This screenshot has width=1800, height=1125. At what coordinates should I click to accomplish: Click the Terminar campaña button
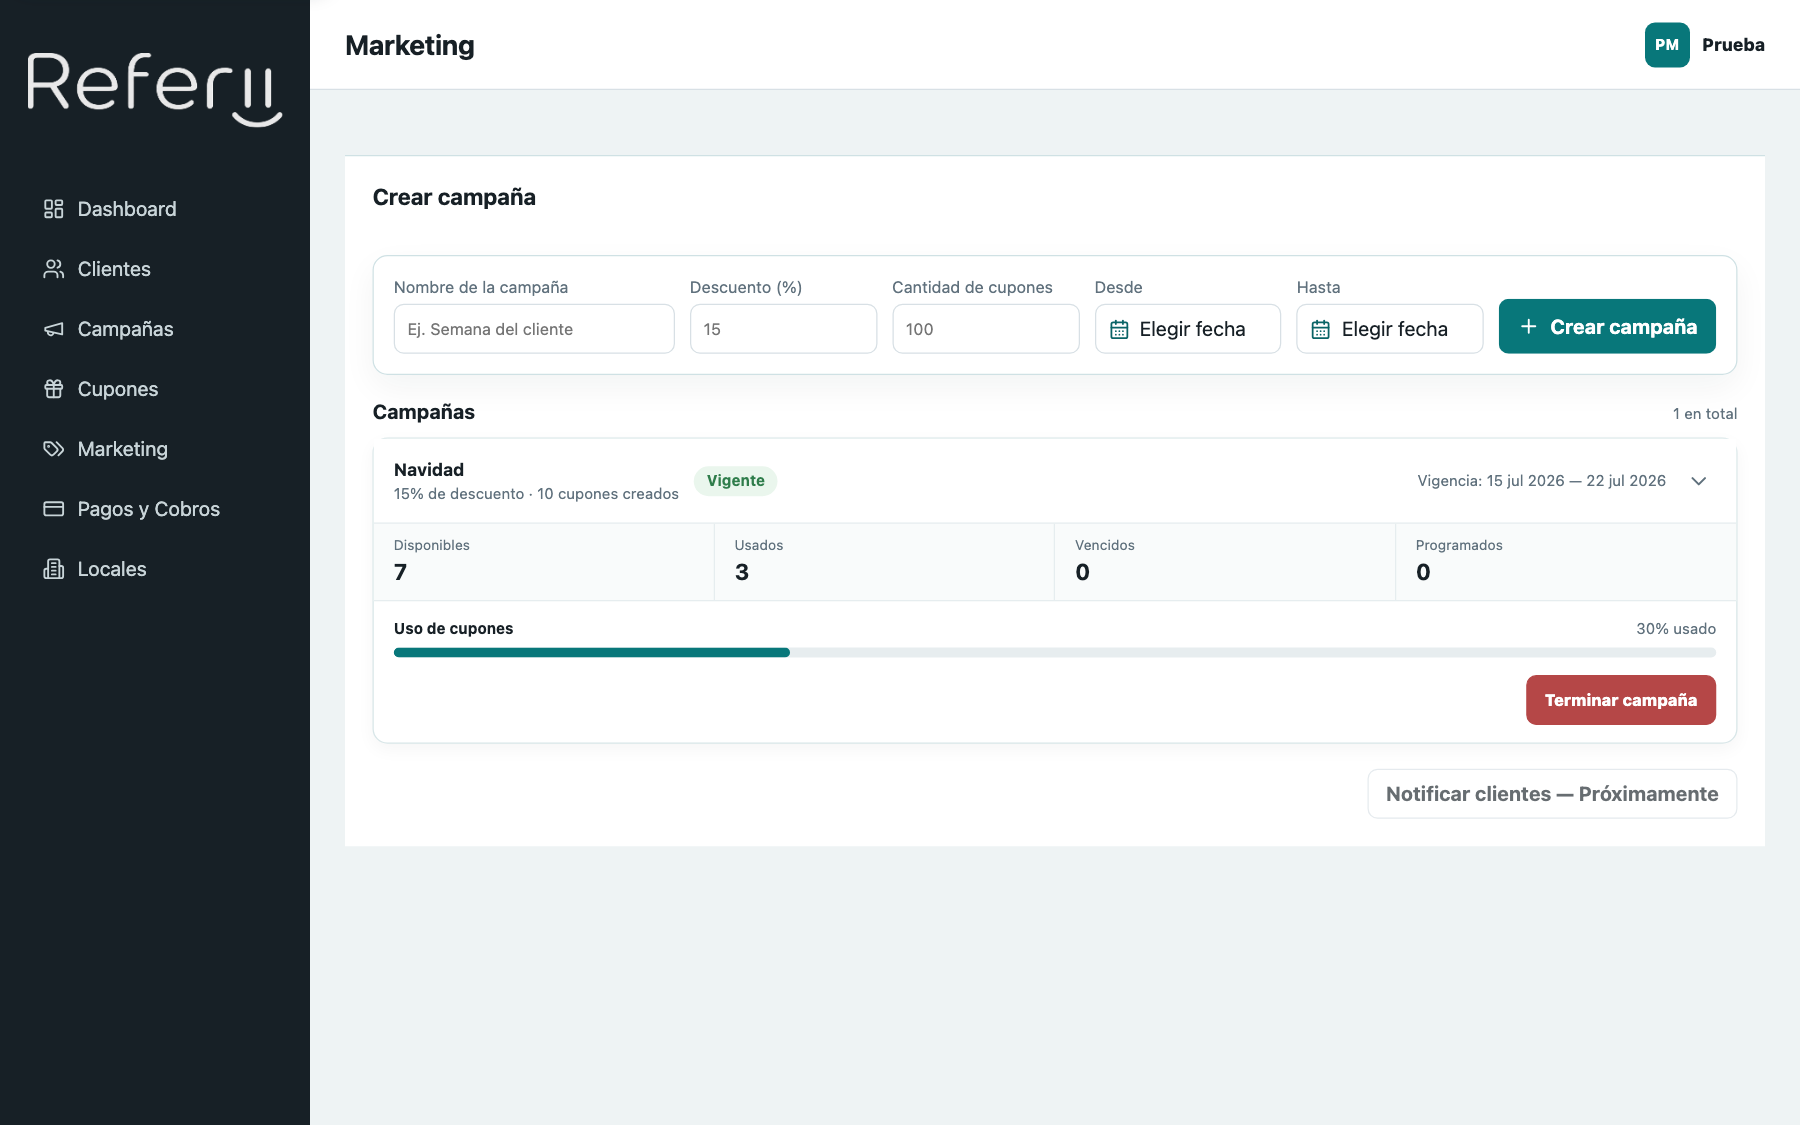[x=1620, y=700]
